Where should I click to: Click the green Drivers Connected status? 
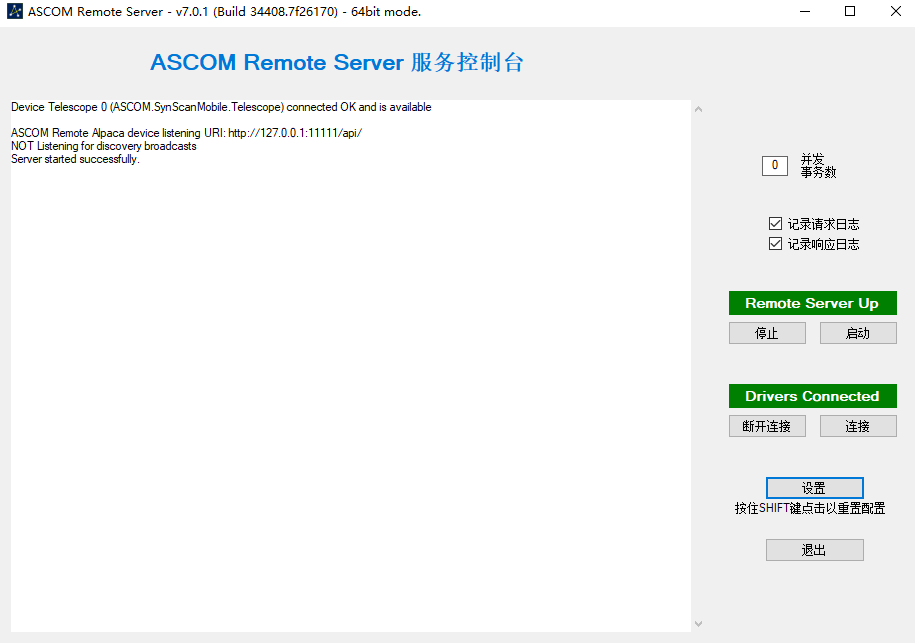[x=812, y=396]
